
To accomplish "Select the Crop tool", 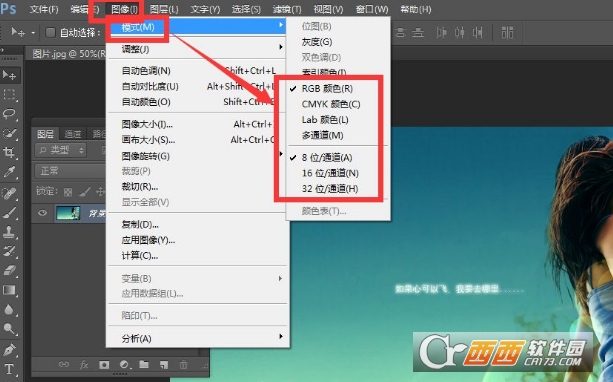I will [x=9, y=152].
